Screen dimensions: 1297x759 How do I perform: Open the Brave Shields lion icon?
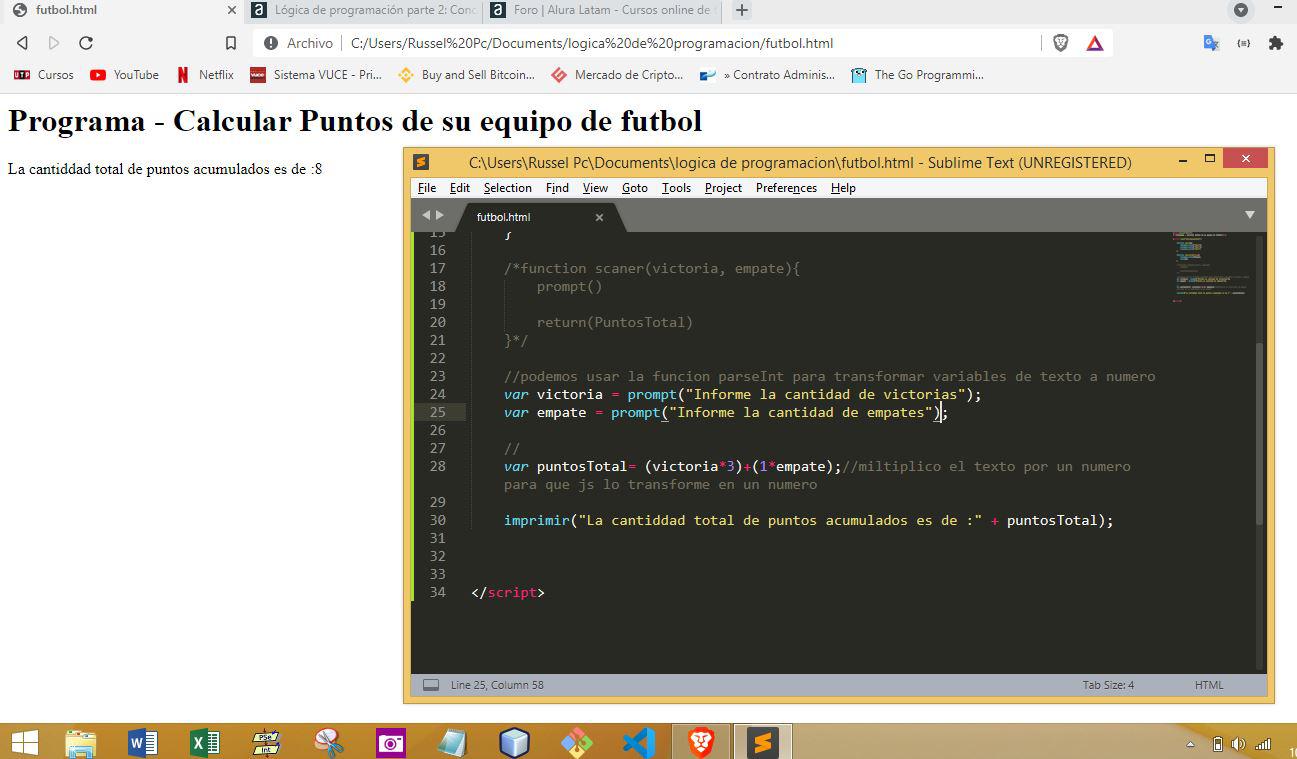pos(1061,43)
